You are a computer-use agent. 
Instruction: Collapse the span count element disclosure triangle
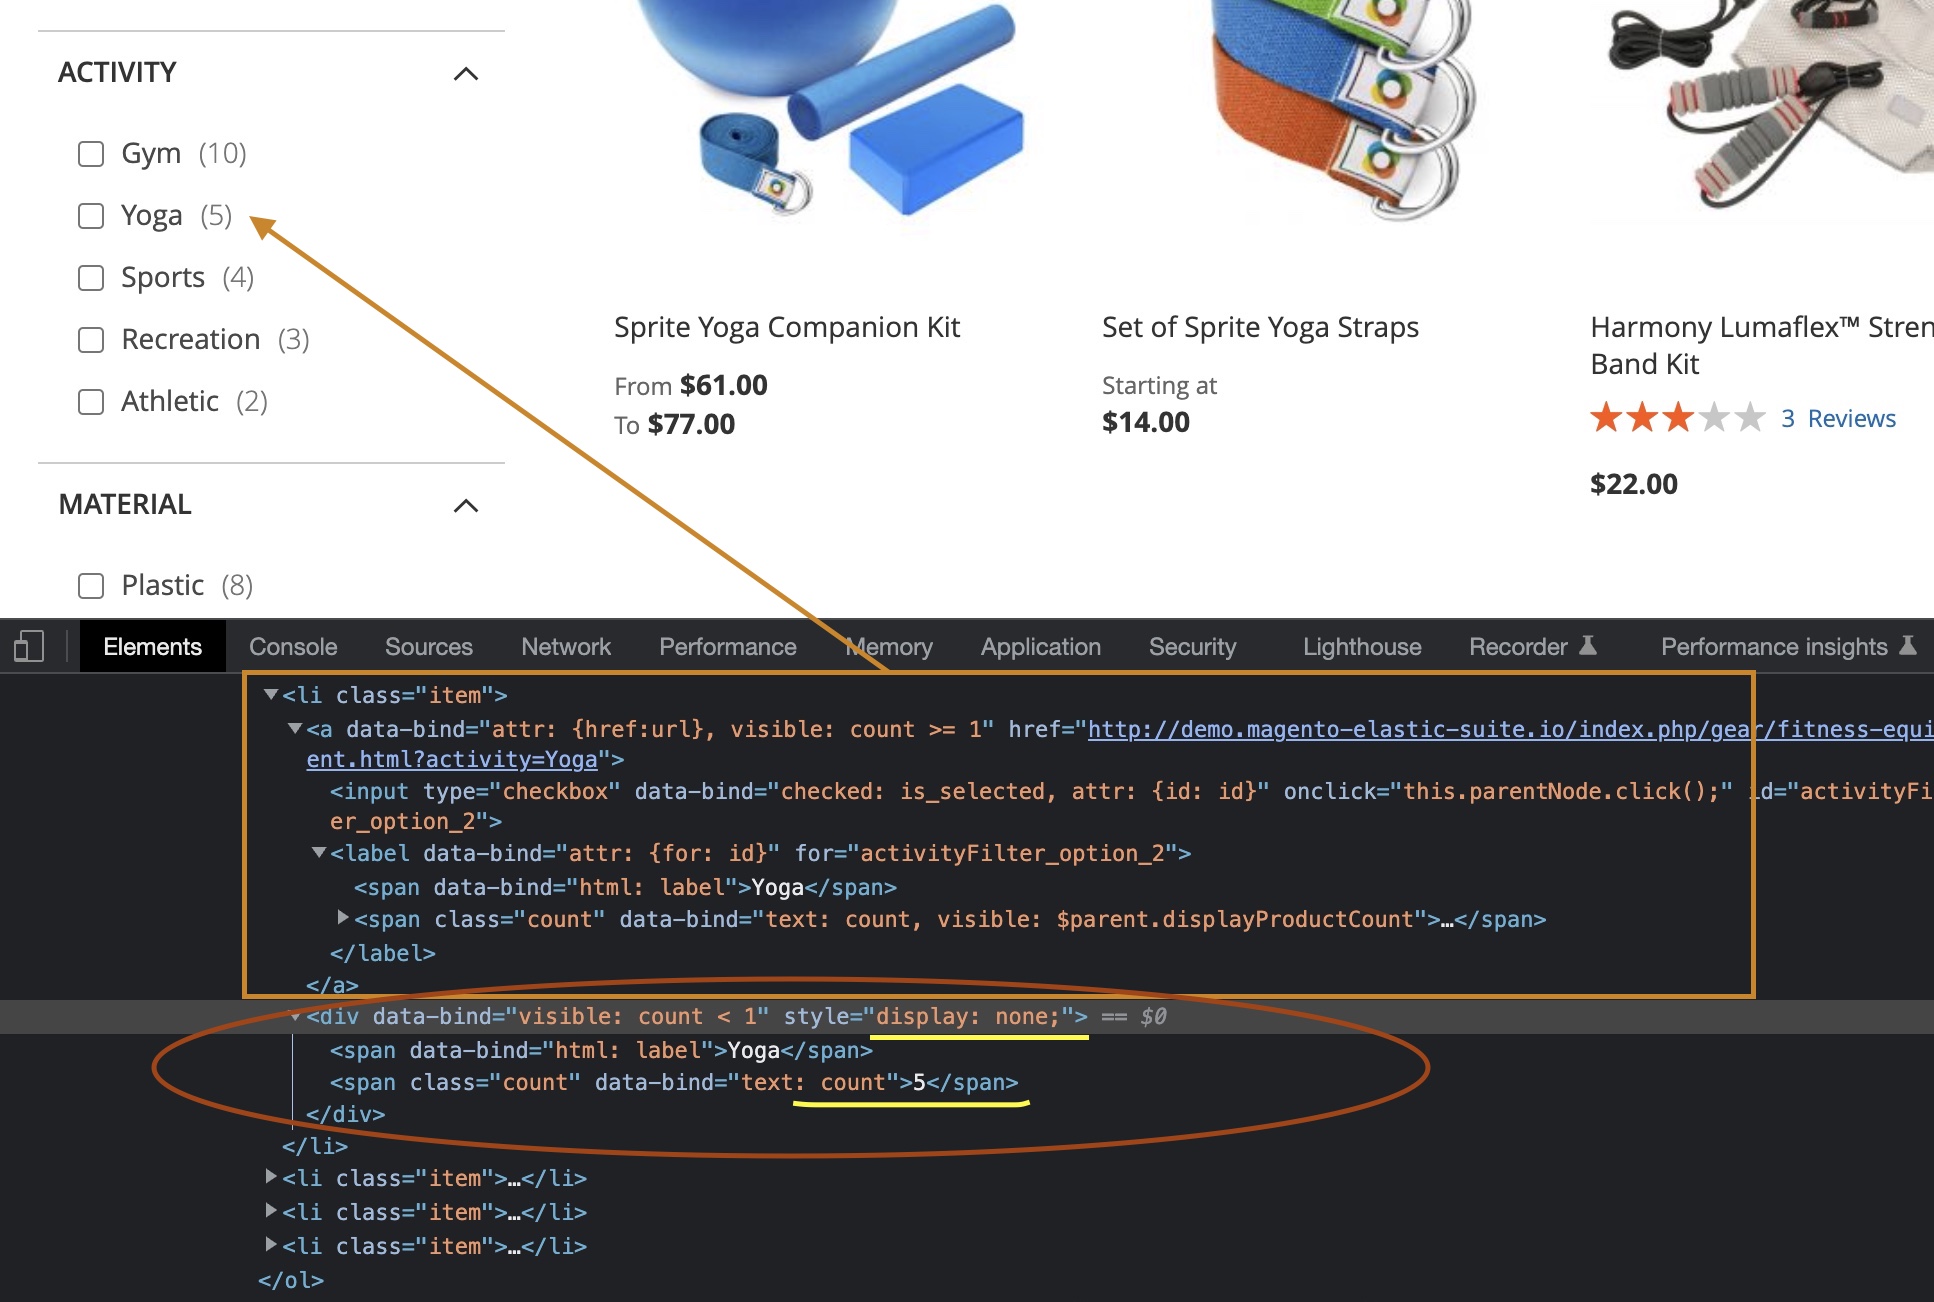tap(344, 919)
